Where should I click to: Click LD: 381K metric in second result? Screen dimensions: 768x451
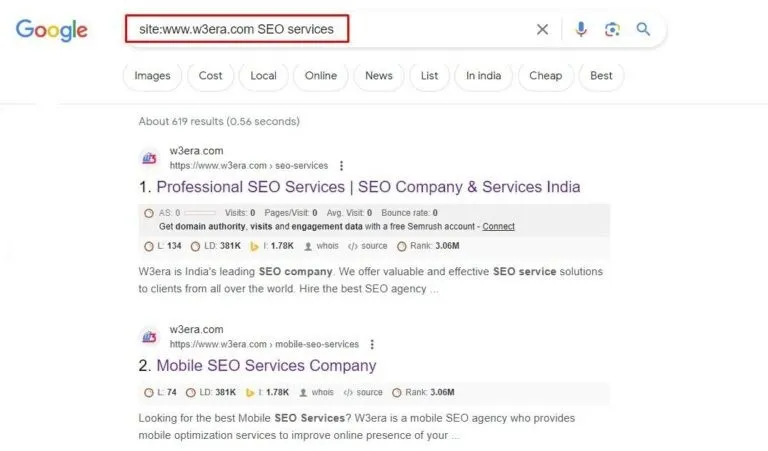click(211, 392)
